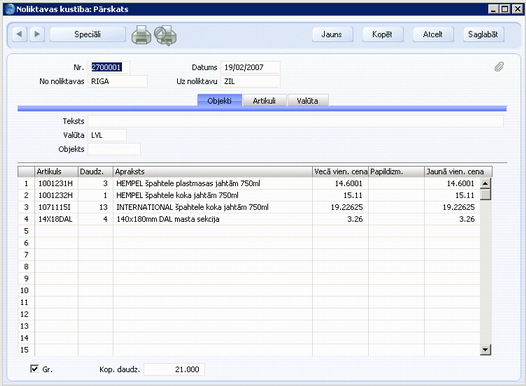This screenshot has height=386, width=526.
Task: Select row number 1
Action: click(26, 183)
